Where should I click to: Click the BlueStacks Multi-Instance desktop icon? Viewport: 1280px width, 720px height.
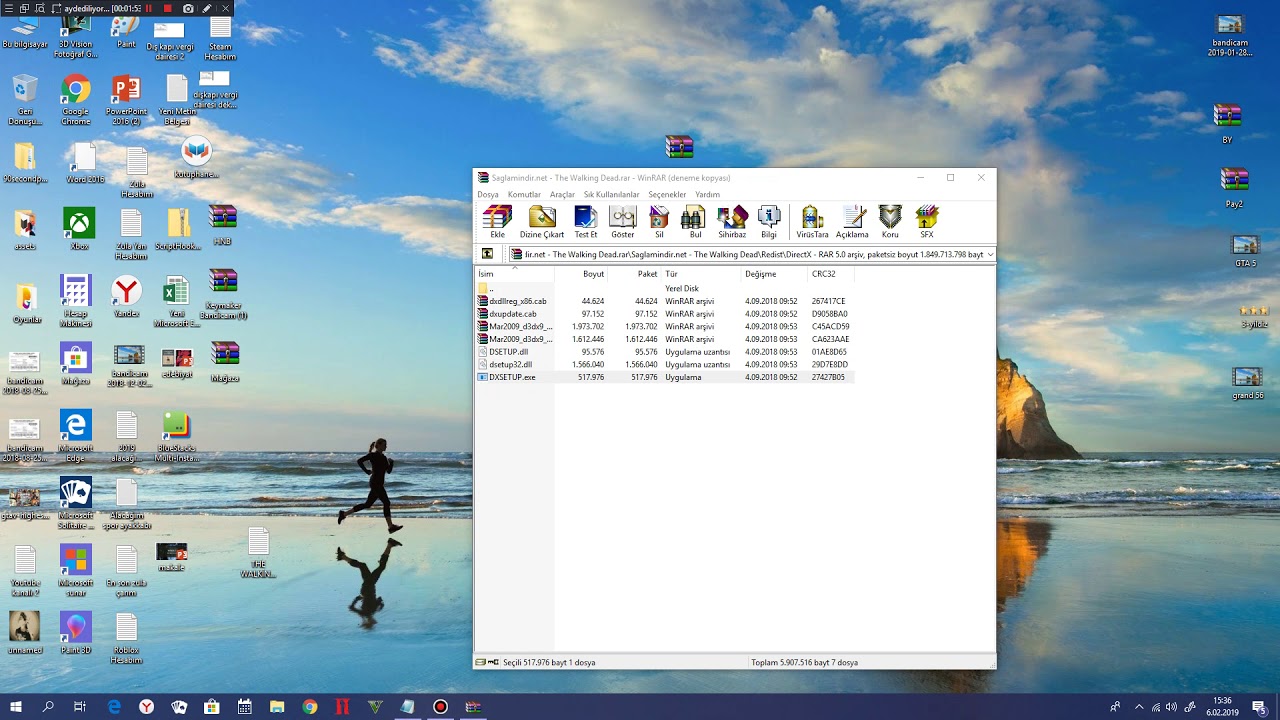click(x=177, y=437)
